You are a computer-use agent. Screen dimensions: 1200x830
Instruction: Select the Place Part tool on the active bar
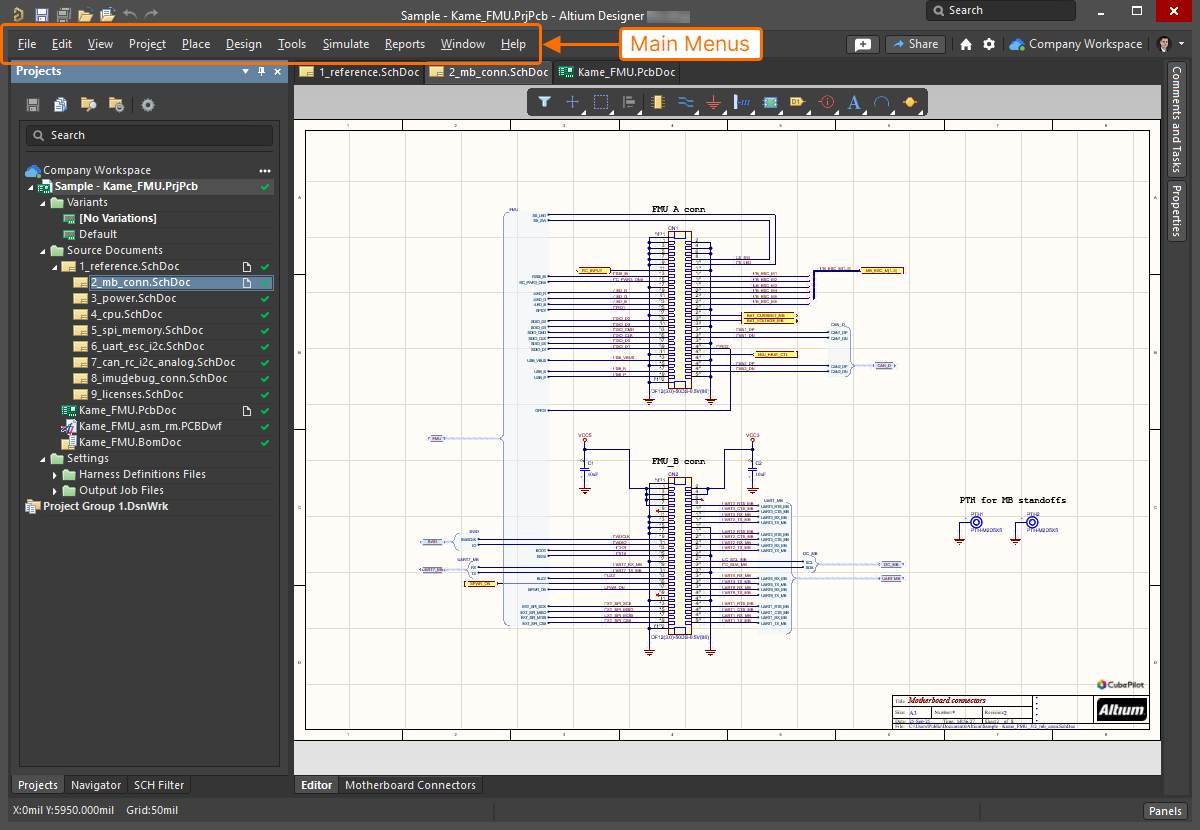tap(658, 102)
